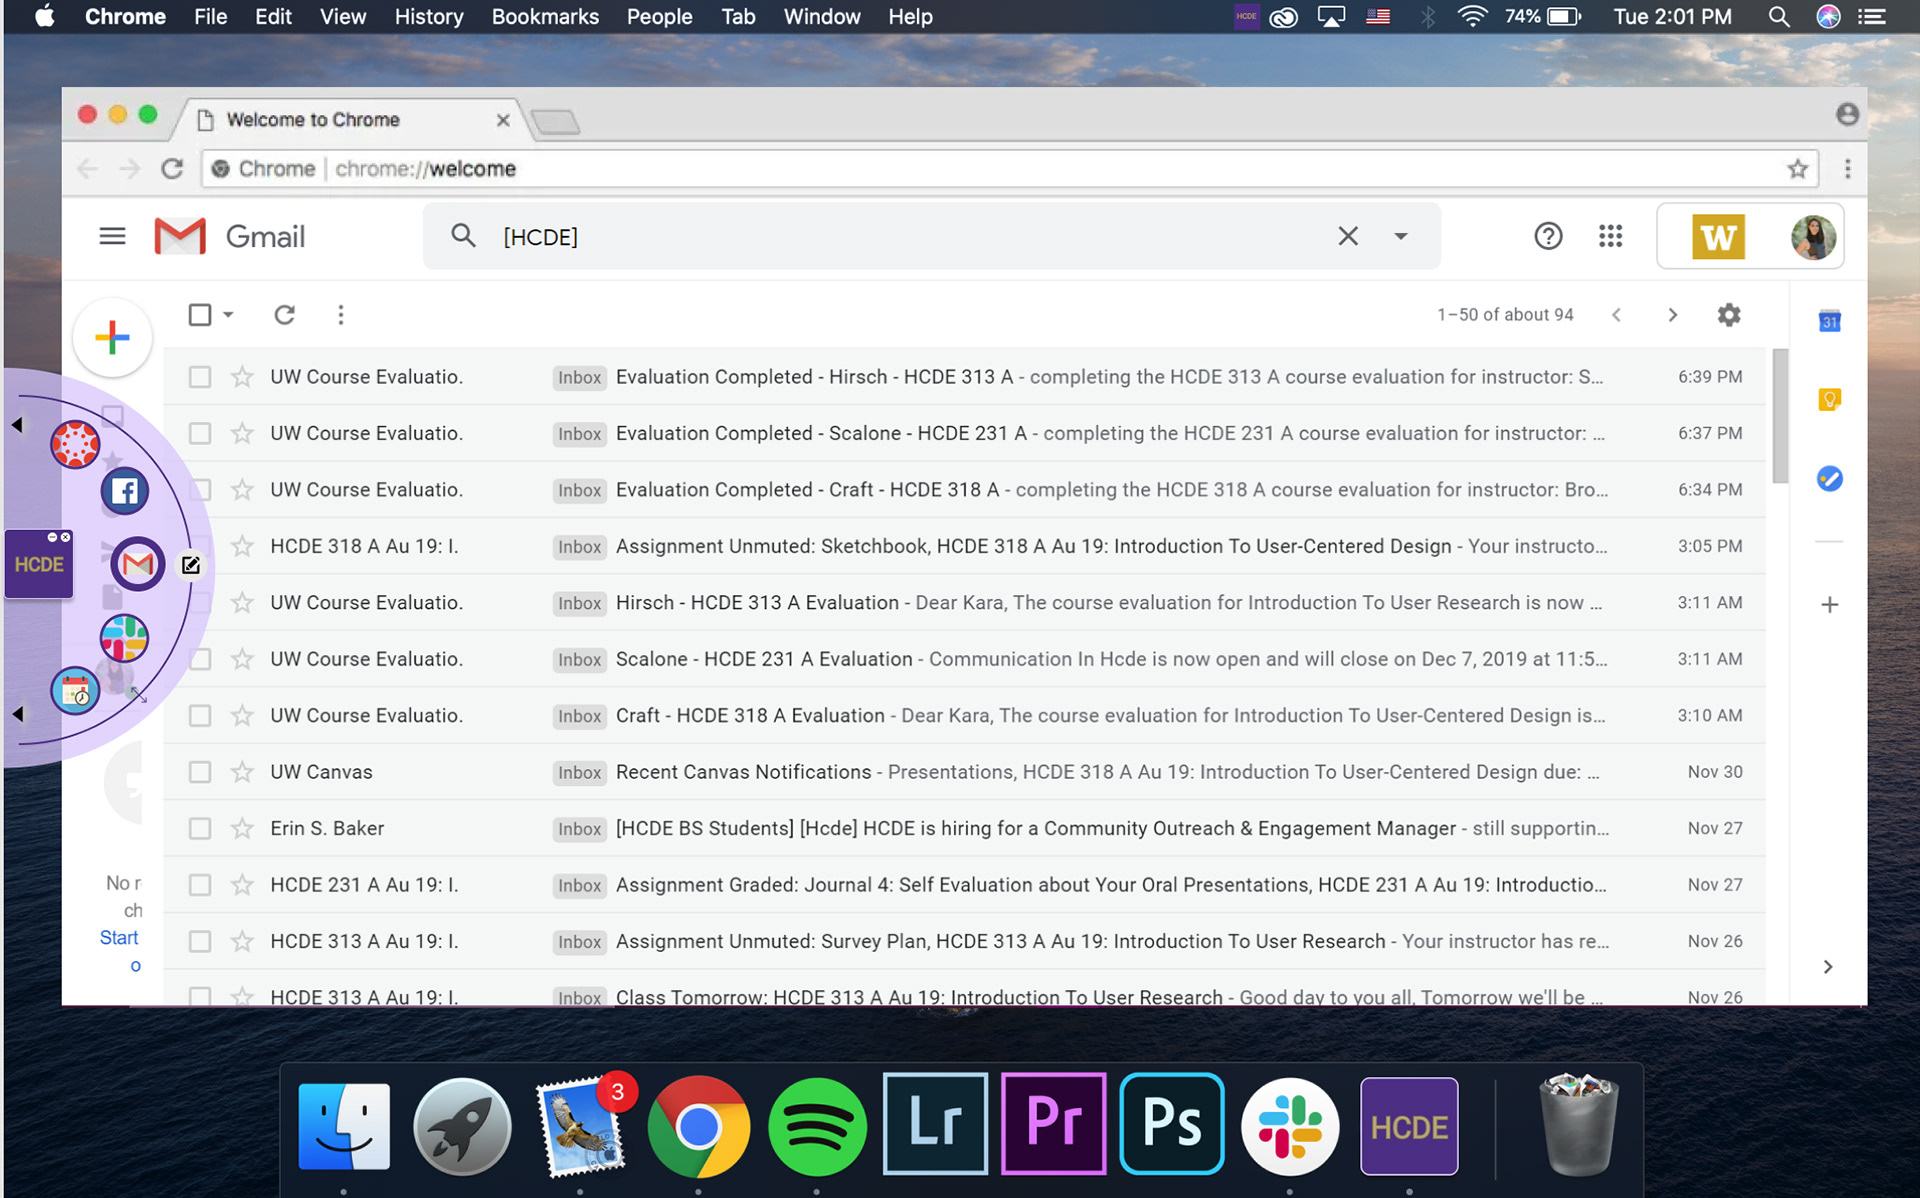The width and height of the screenshot is (1920, 1198).
Task: Click the Start link in the chat panel
Action: point(118,938)
